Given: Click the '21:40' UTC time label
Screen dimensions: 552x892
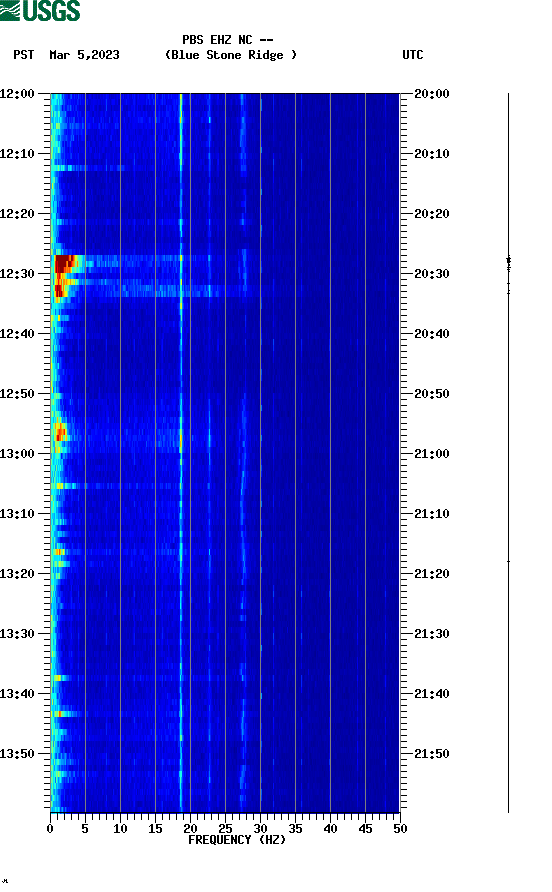Looking at the screenshot, I should pyautogui.click(x=431, y=694).
